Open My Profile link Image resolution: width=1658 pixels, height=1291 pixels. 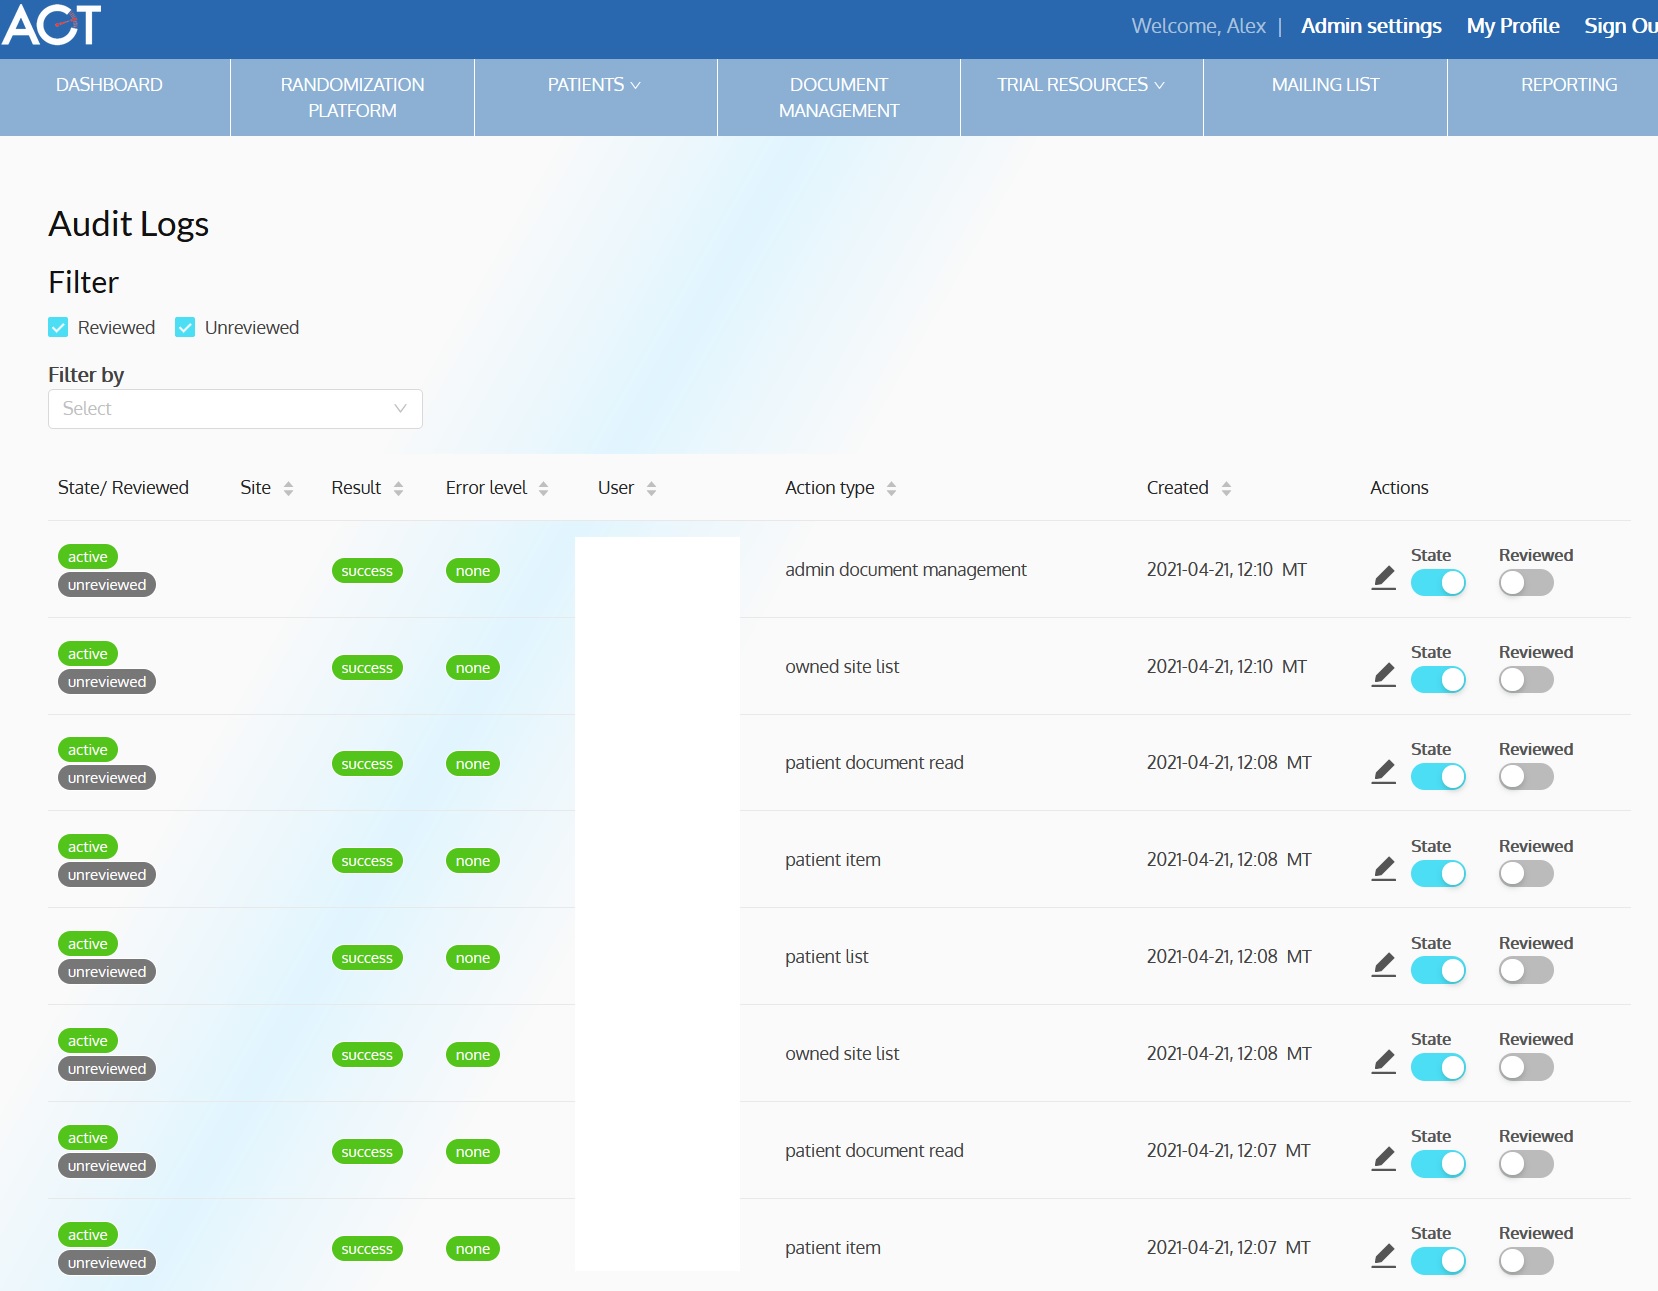[1512, 26]
